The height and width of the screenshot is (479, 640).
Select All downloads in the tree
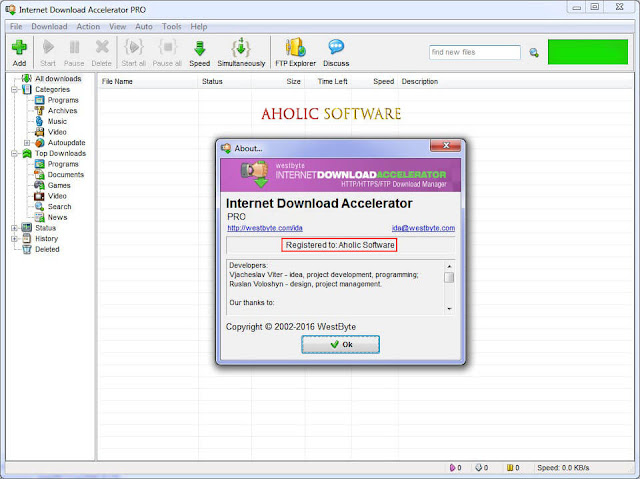pyautogui.click(x=58, y=78)
